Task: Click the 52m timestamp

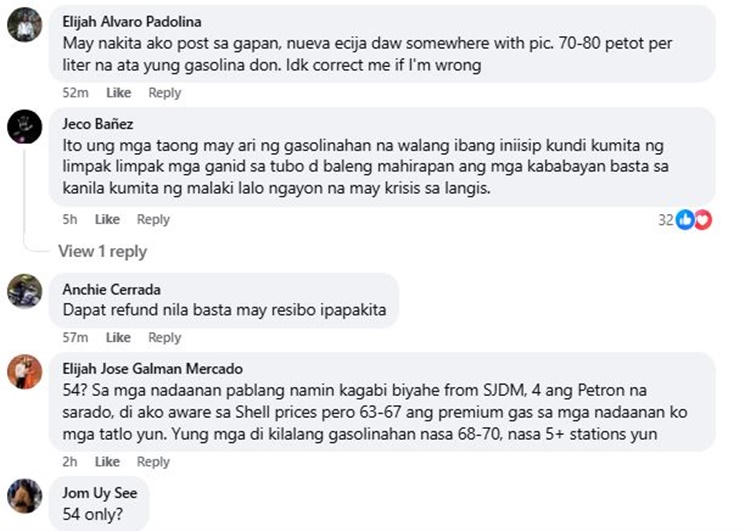Action: (x=76, y=93)
